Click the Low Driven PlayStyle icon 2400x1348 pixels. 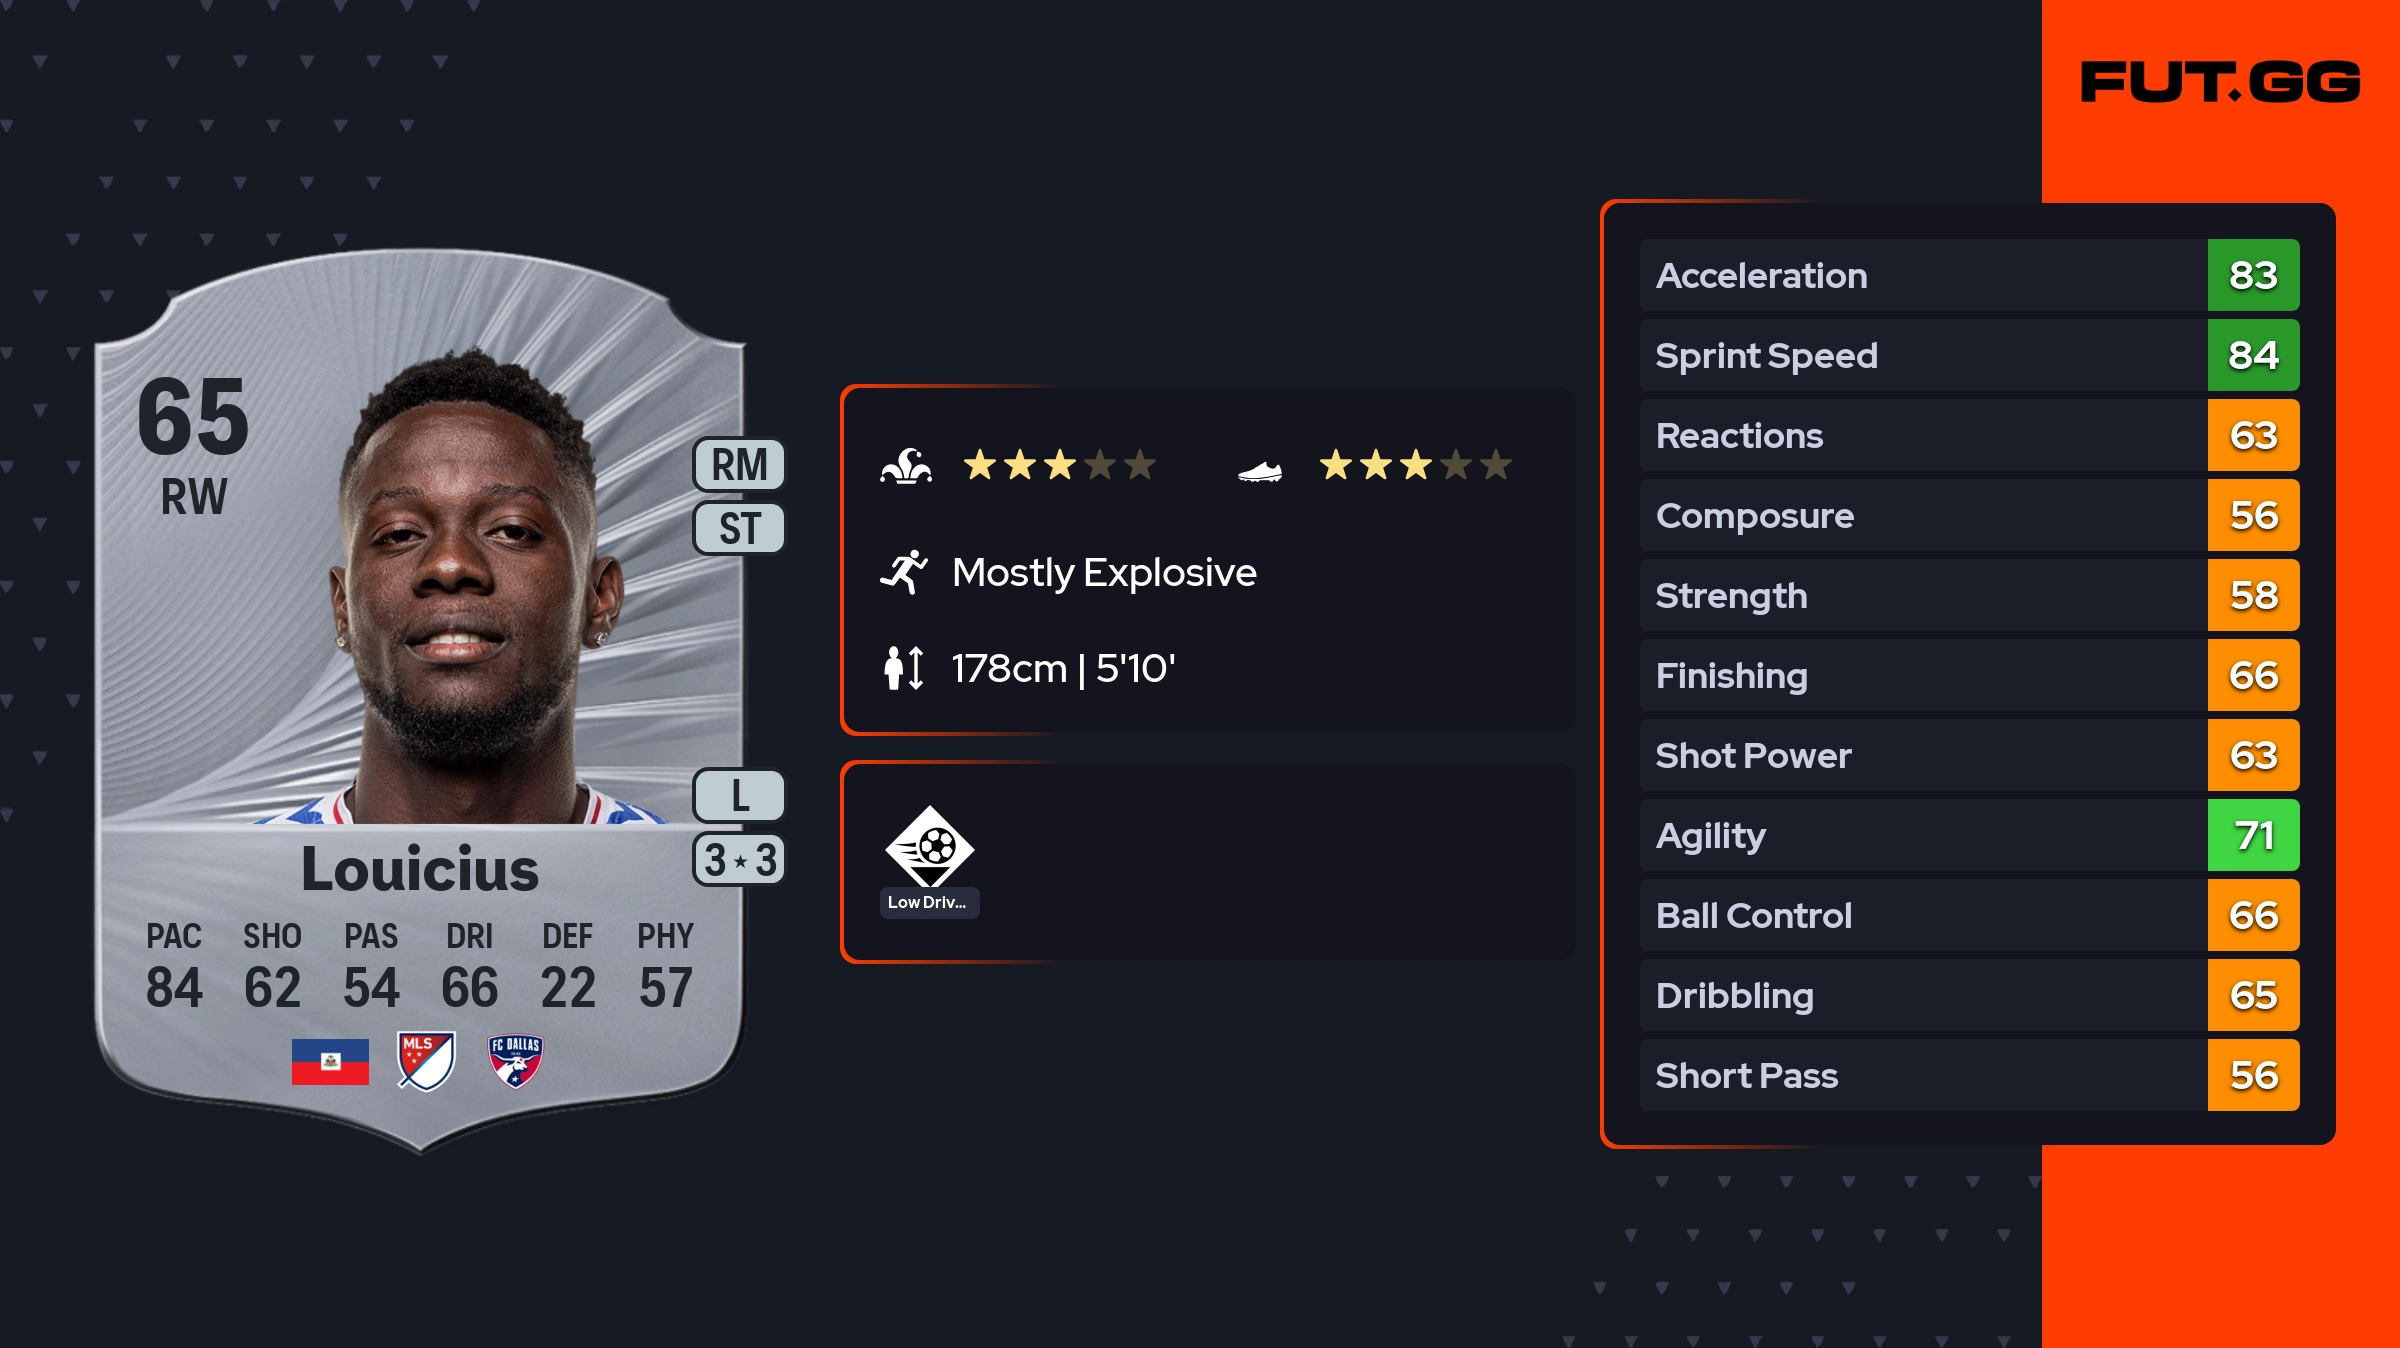pyautogui.click(x=929, y=847)
